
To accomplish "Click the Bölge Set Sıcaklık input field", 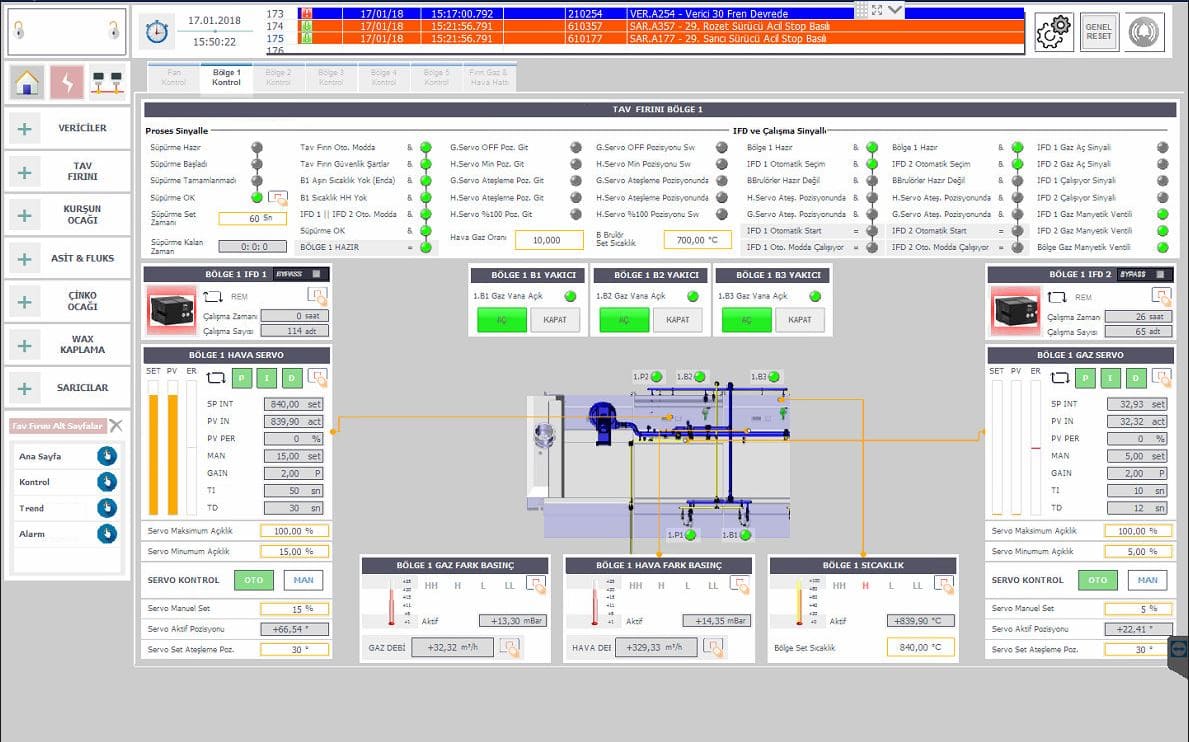I will pyautogui.click(x=920, y=647).
